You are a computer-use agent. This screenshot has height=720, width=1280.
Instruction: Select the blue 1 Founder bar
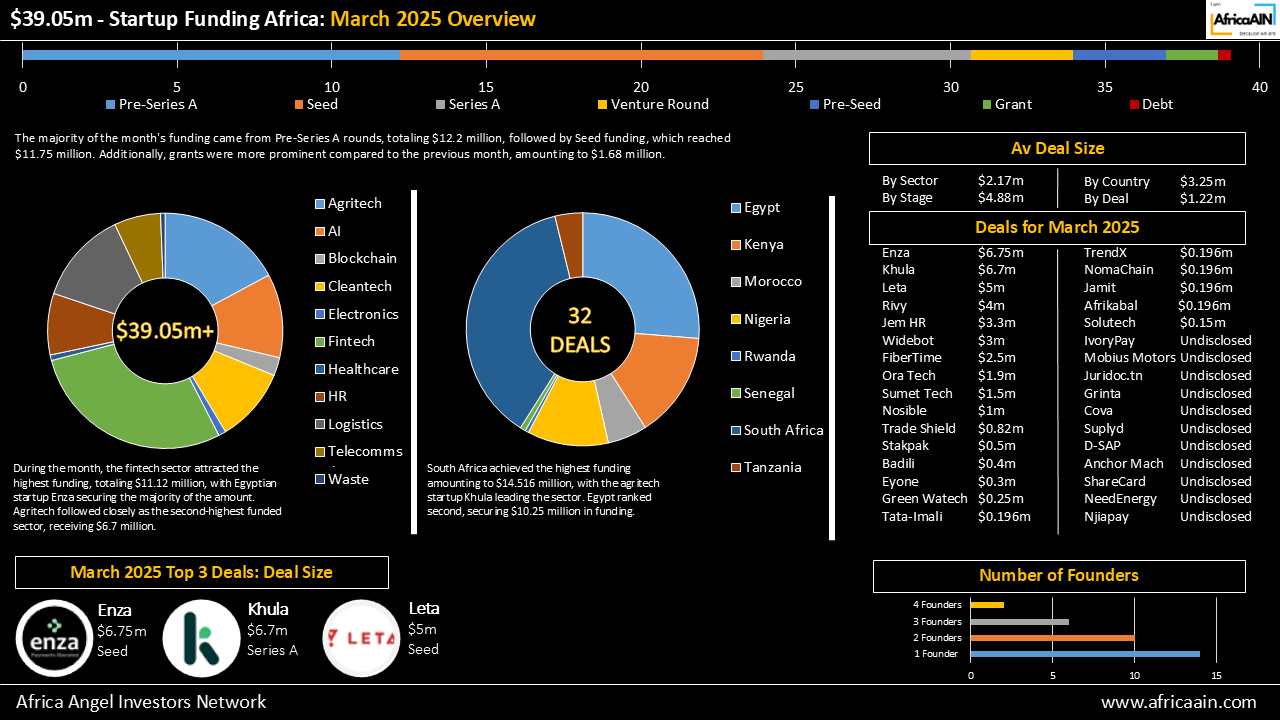[1085, 654]
